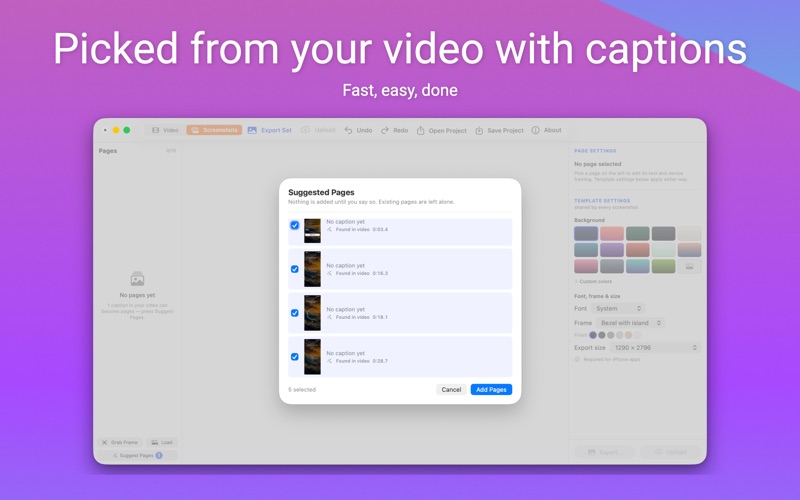Select the salmon pink background swatch

coord(612,234)
